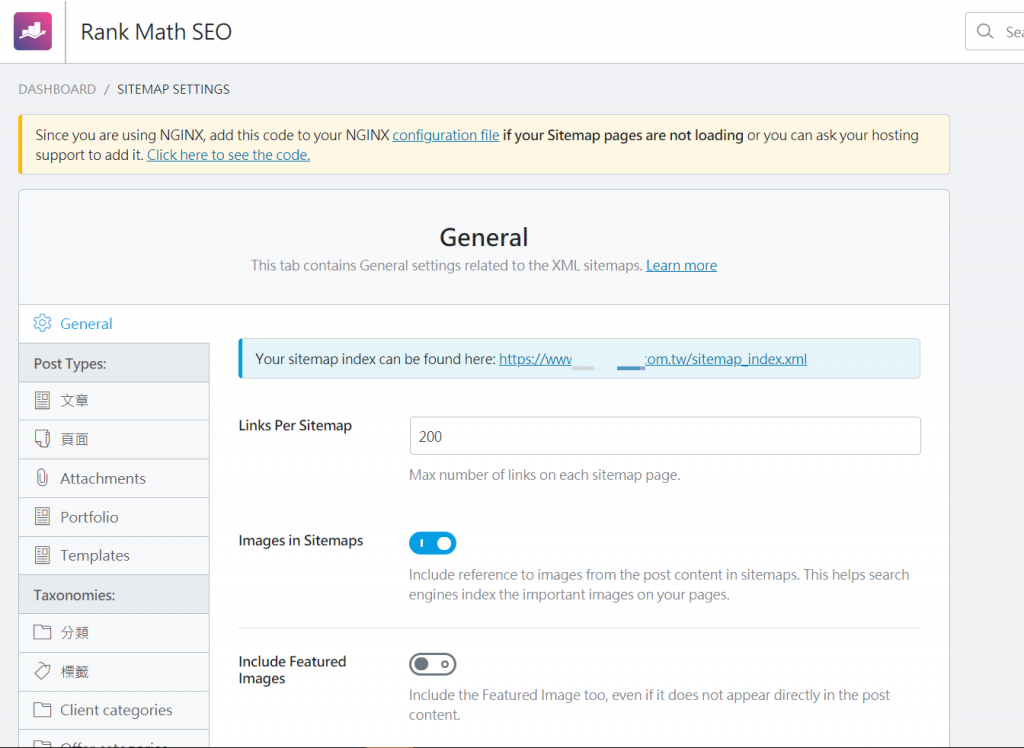Disable the Images in Sitemaps toggle

(432, 543)
